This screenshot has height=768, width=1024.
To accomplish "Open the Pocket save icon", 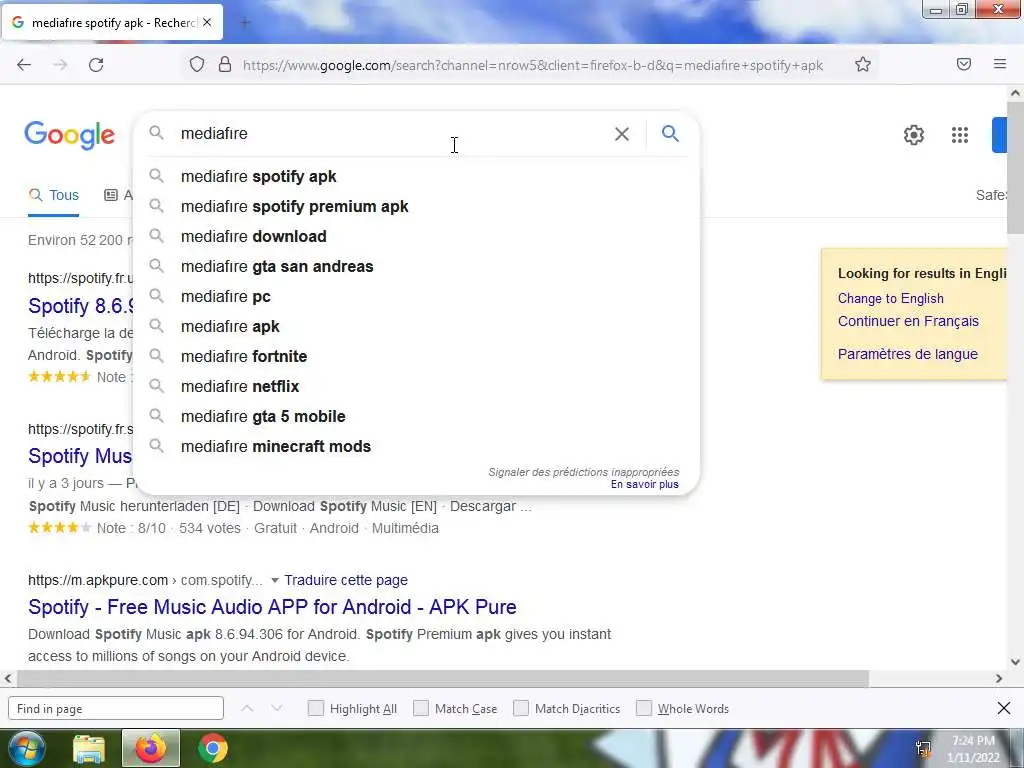I will click(x=964, y=64).
